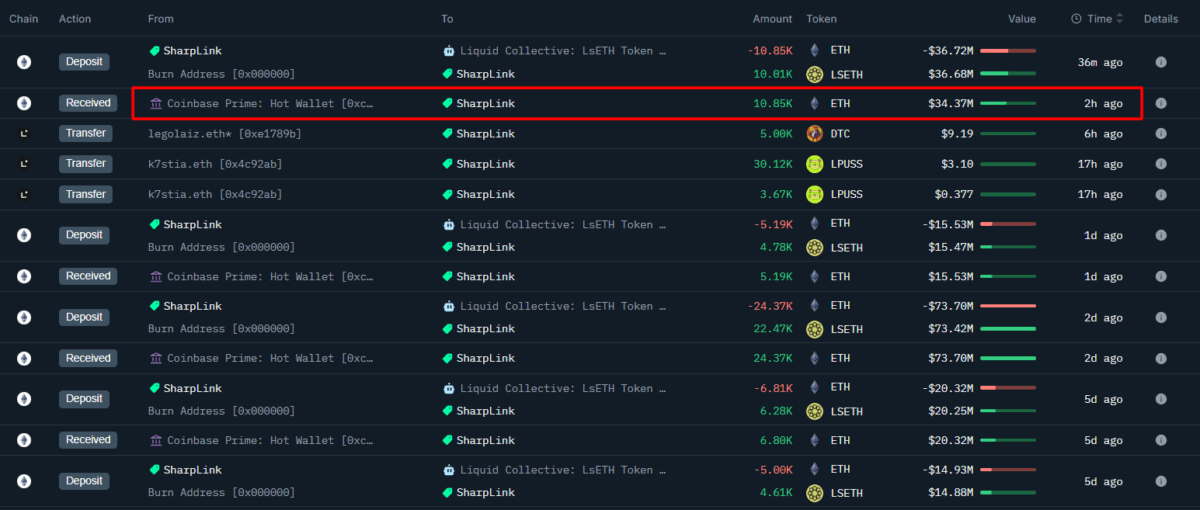This screenshot has width=1200, height=510.
Task: Click the red value bar beside -$36.72M
Action: [x=1008, y=50]
